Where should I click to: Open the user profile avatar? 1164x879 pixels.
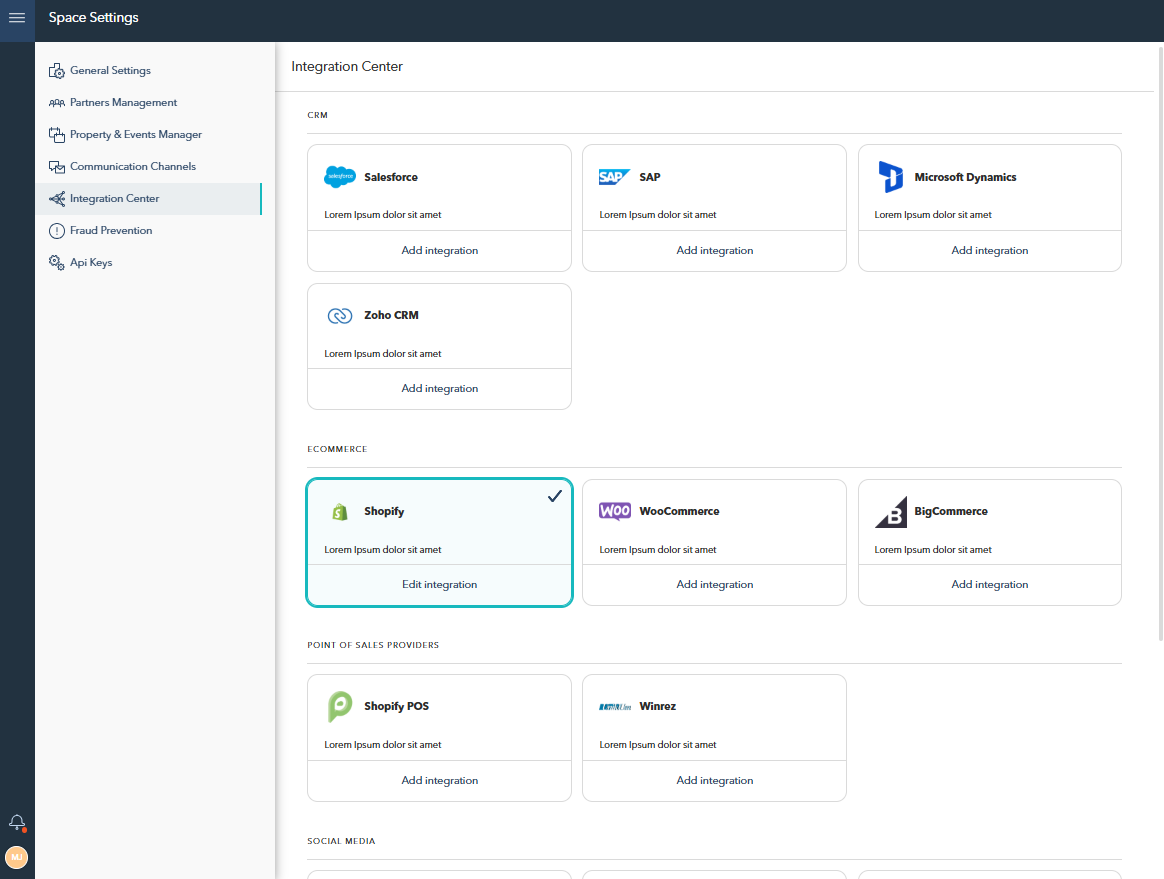coord(16,857)
